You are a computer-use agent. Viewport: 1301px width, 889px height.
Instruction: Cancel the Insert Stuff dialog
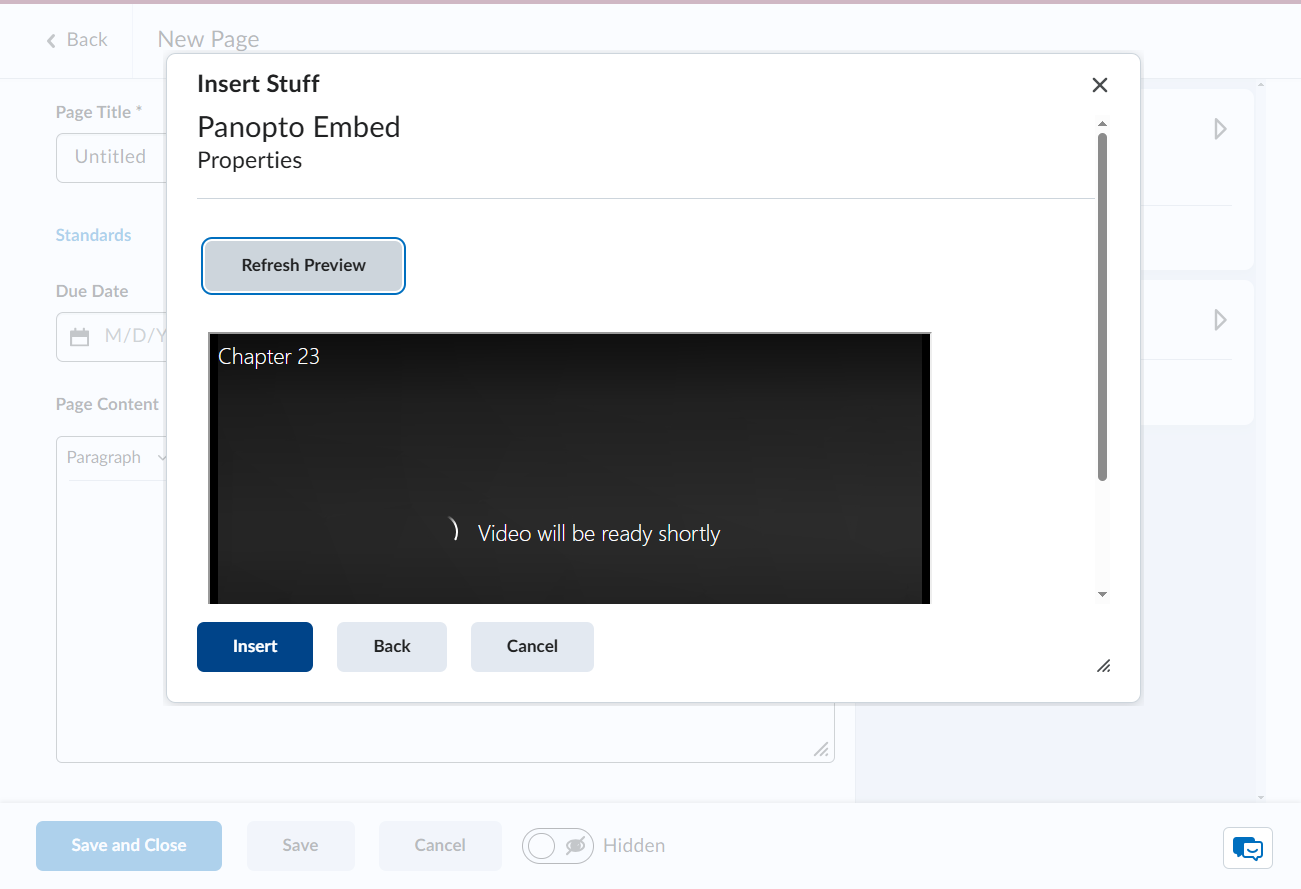(x=532, y=647)
